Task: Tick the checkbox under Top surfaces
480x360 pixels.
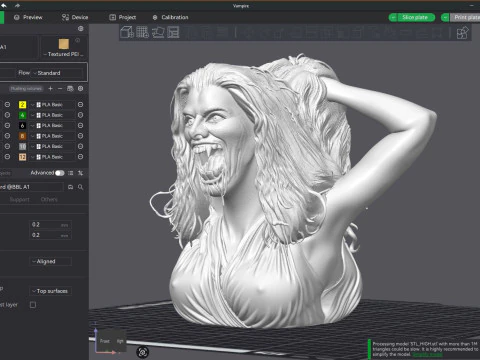Action: 33,305
